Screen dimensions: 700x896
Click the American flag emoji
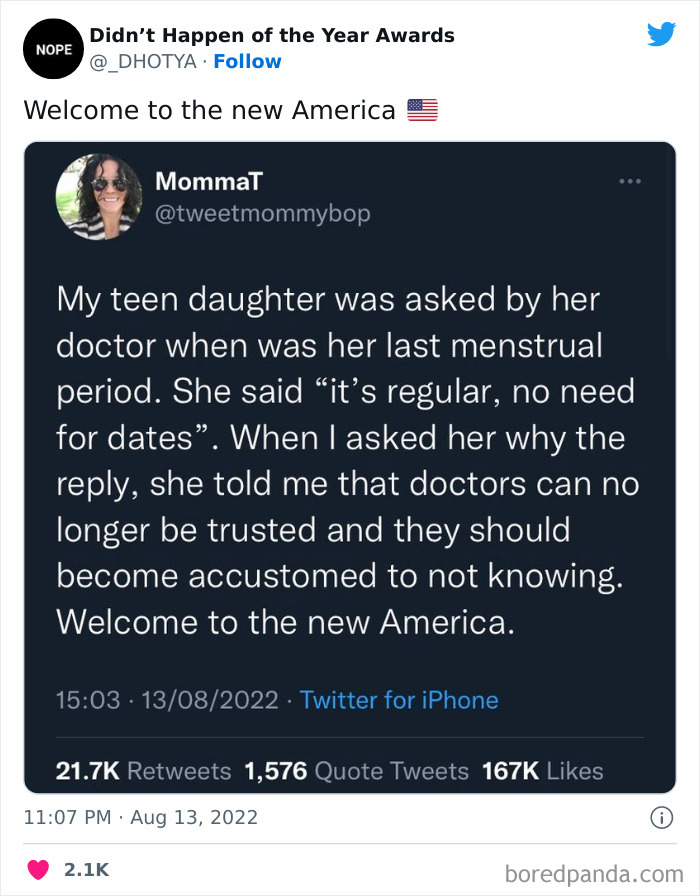tap(423, 110)
